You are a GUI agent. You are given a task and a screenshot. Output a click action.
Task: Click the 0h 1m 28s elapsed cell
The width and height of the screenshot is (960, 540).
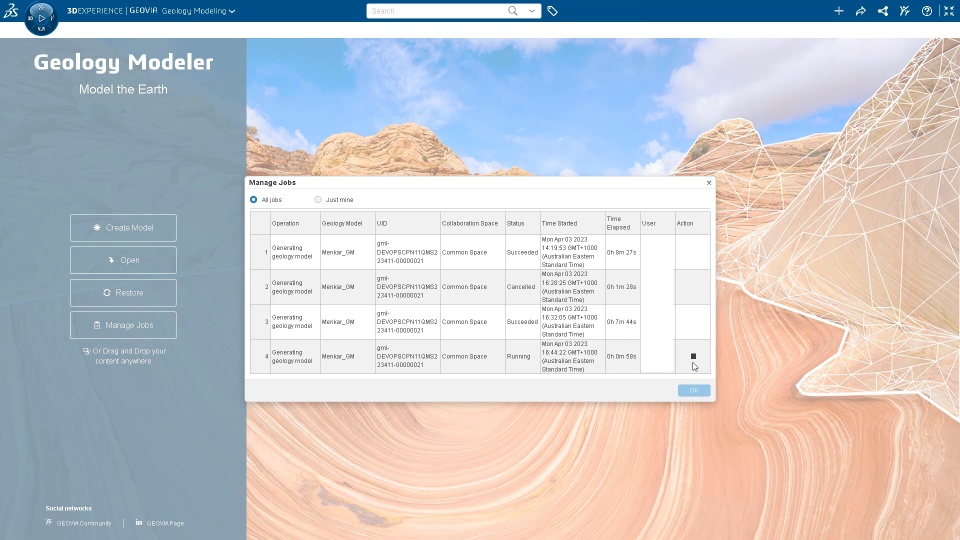click(x=623, y=287)
